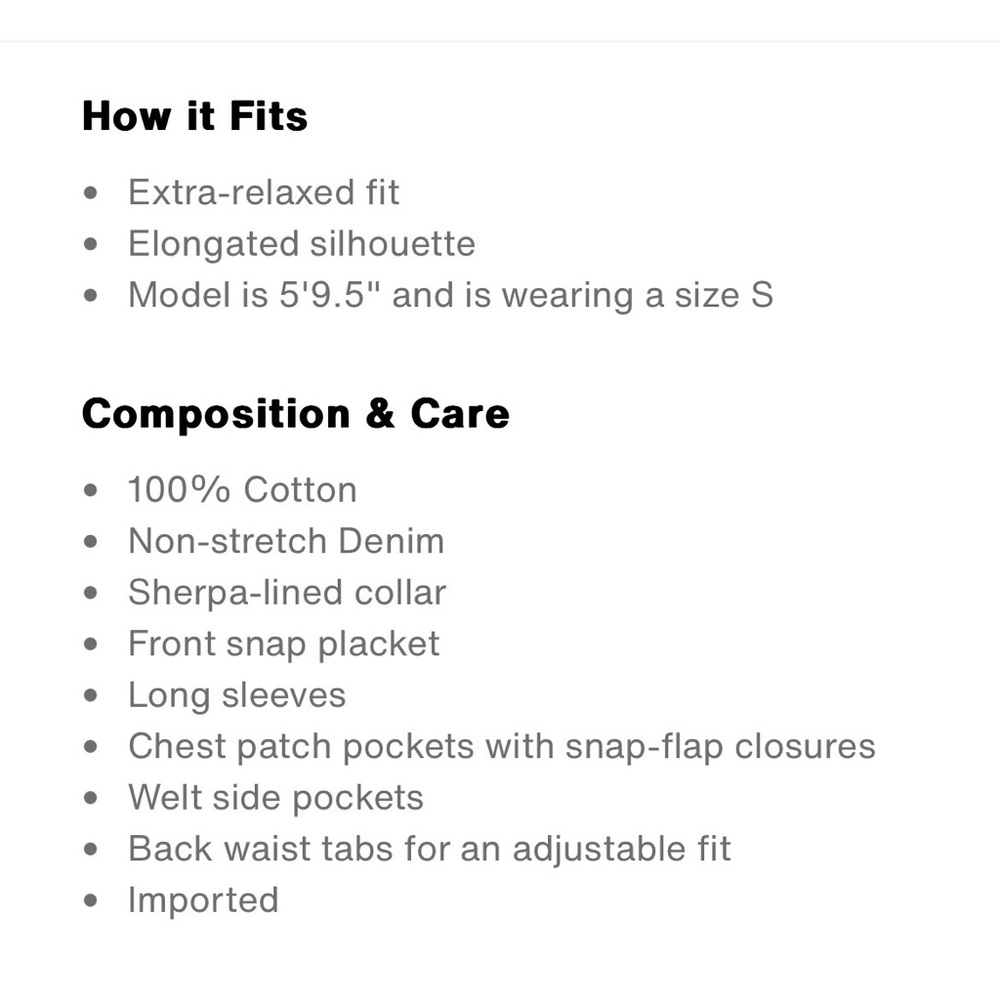Click the "Imported" list item
The image size is (1000, 1000).
[x=203, y=900]
